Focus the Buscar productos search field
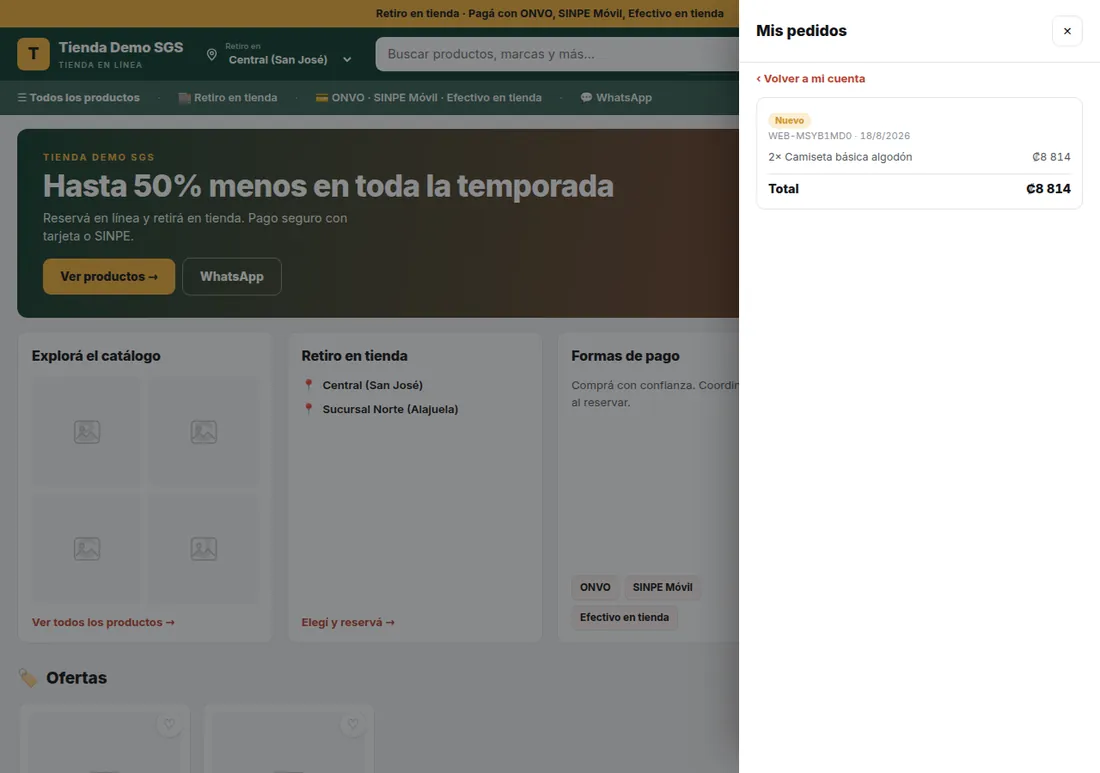Screen dimensions: 1100x773 click(x=557, y=54)
